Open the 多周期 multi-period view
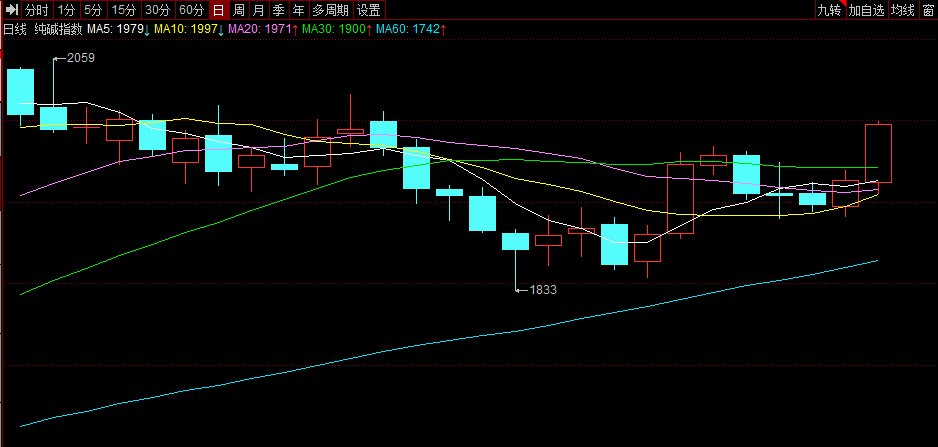 tap(331, 10)
